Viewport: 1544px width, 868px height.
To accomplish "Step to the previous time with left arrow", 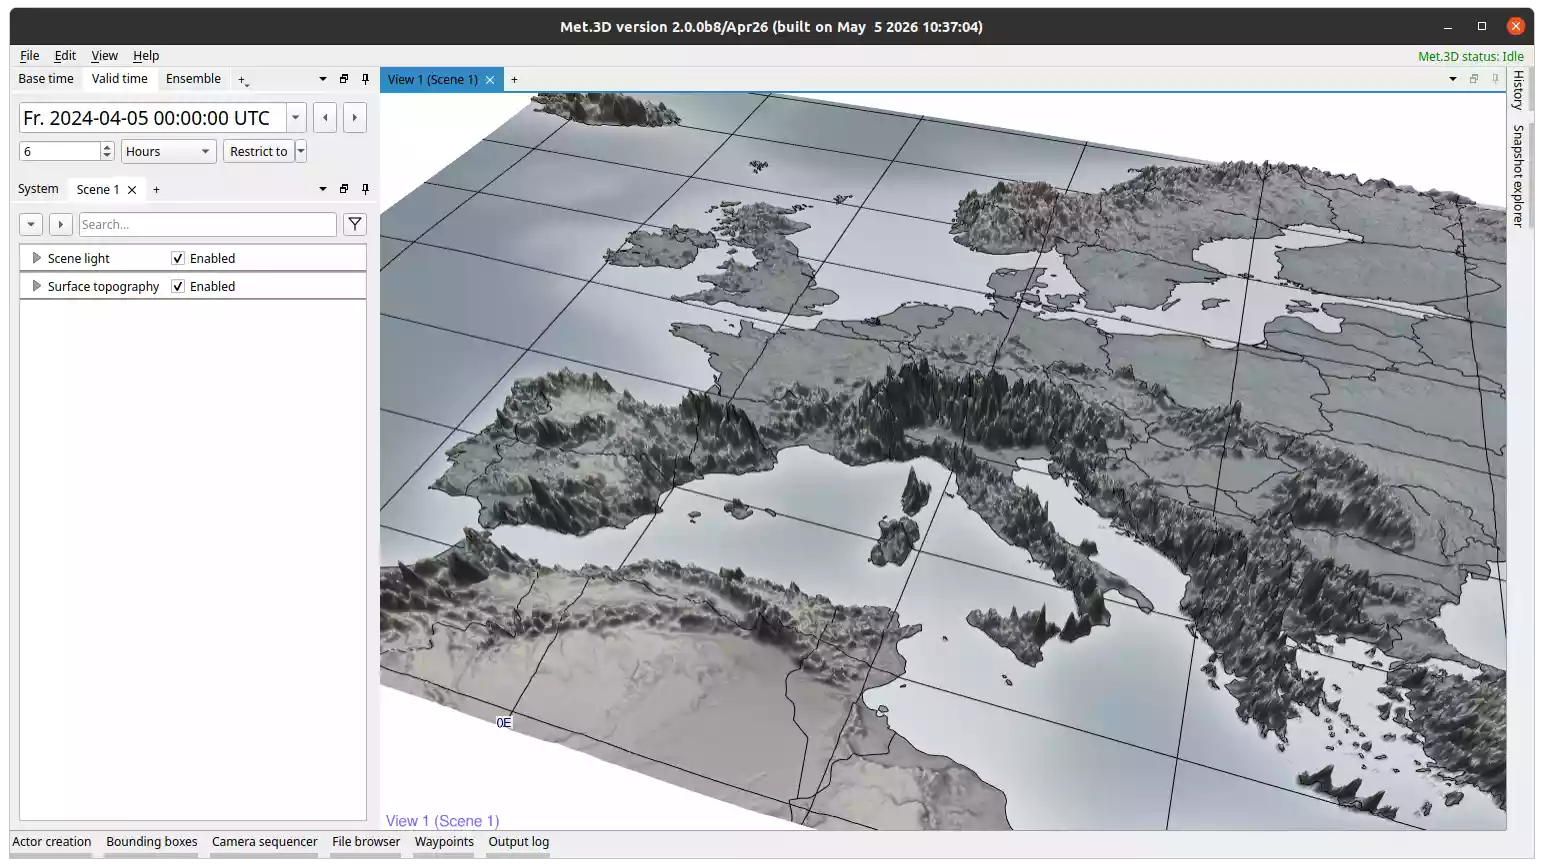I will [325, 118].
